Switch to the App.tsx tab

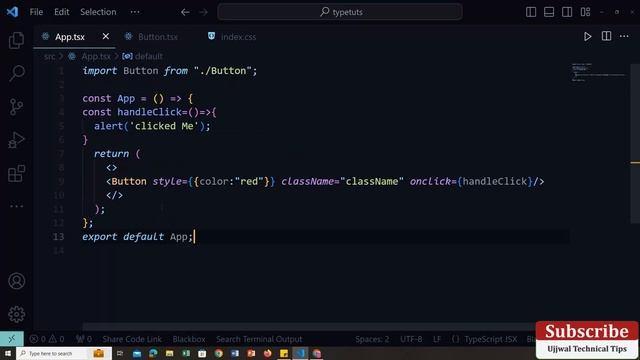click(x=74, y=37)
